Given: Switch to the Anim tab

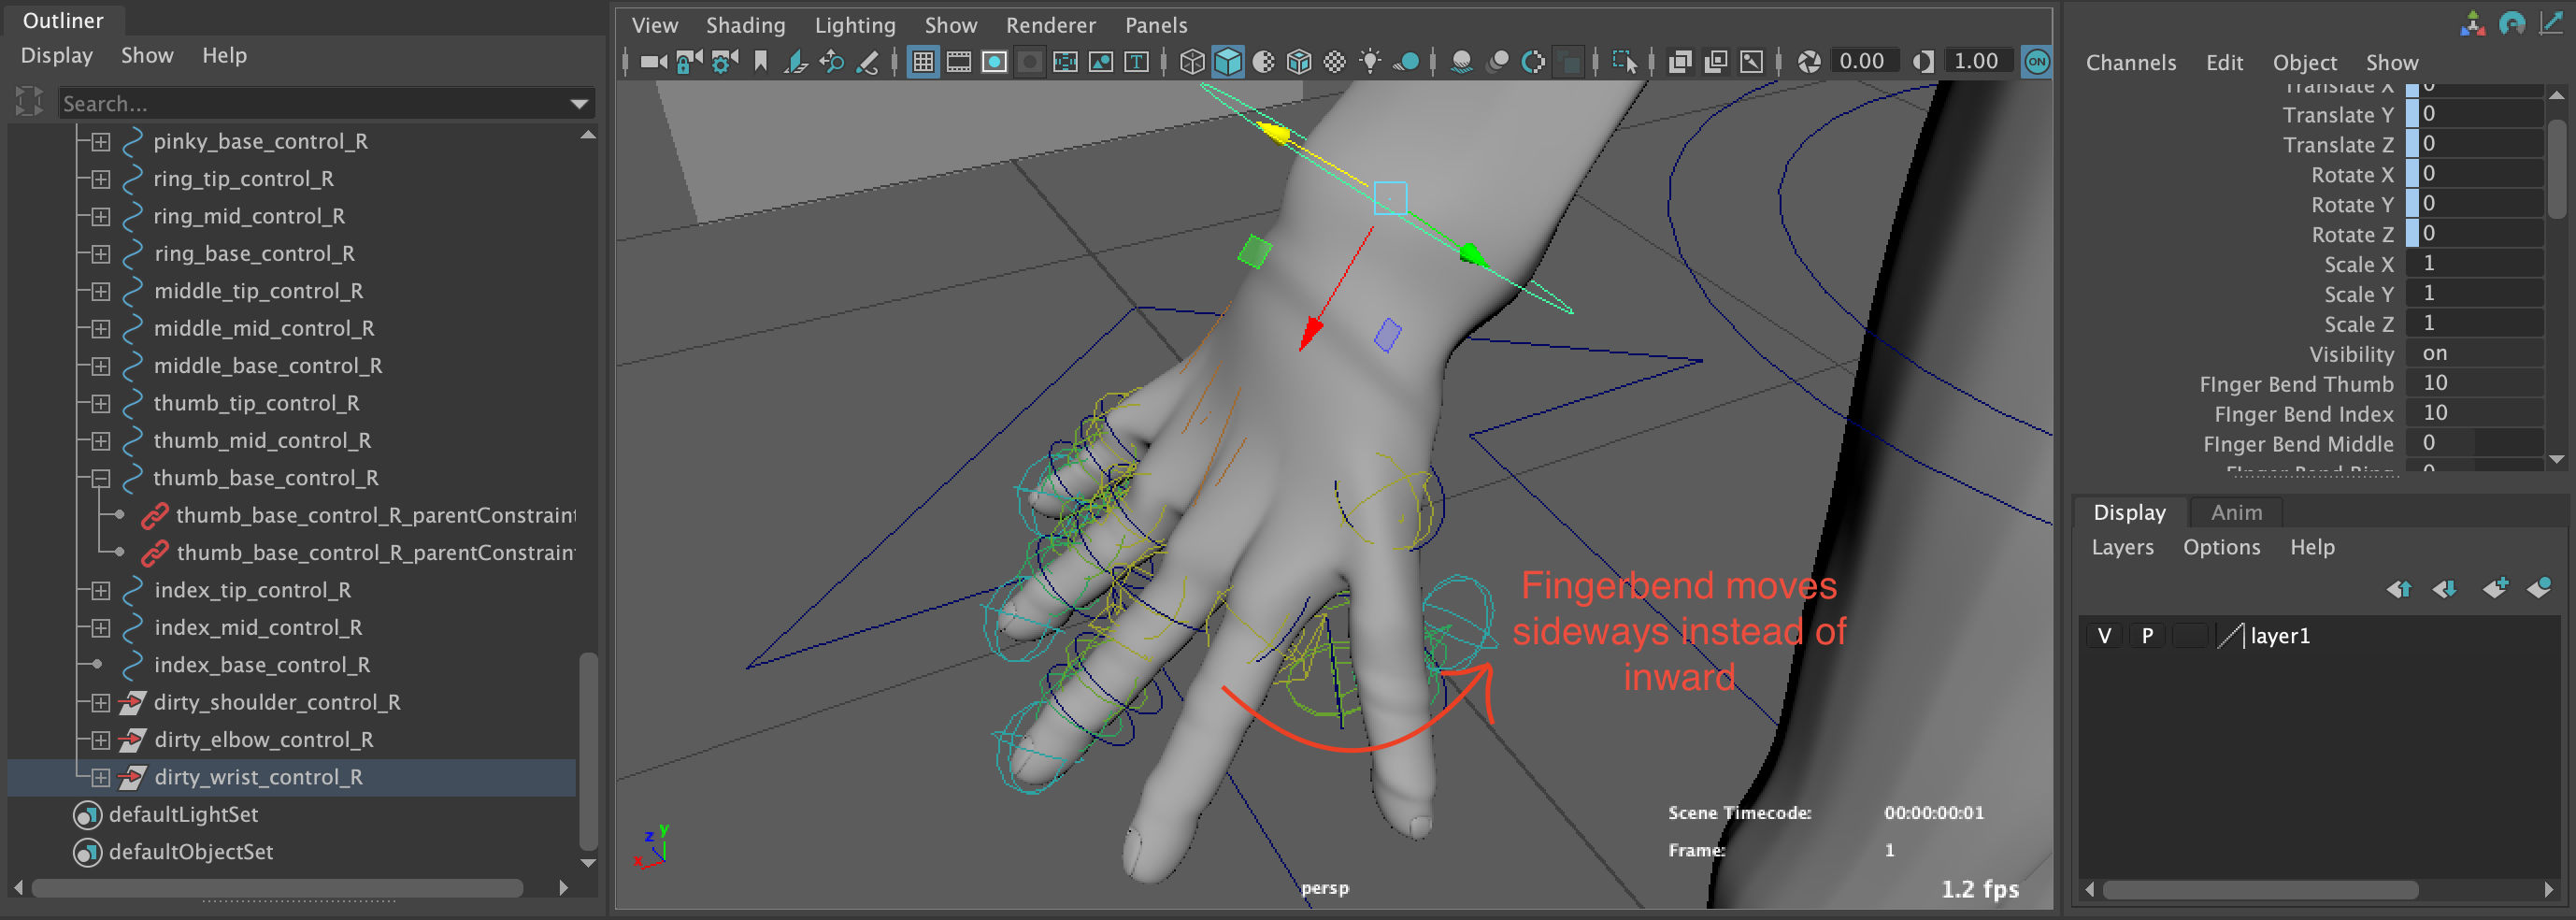Looking at the screenshot, I should coord(2235,512).
